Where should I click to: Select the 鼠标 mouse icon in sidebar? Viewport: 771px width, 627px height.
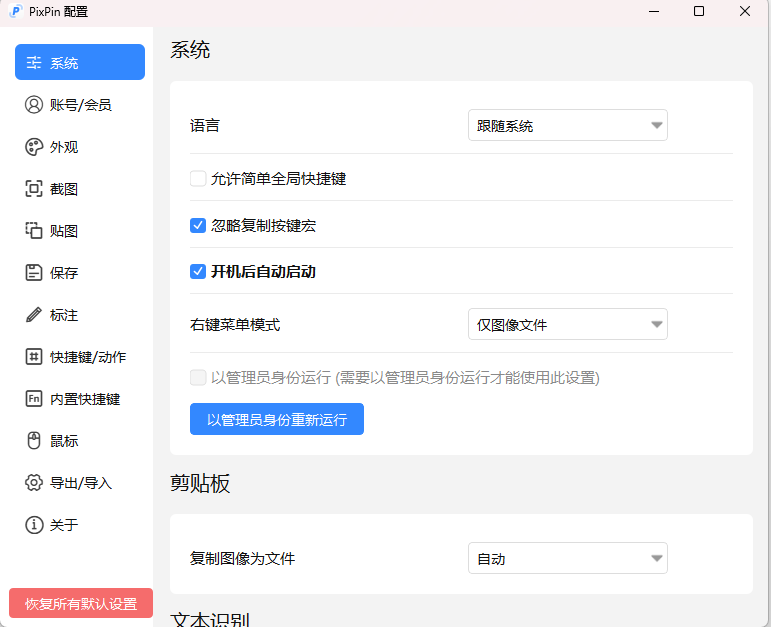click(34, 441)
